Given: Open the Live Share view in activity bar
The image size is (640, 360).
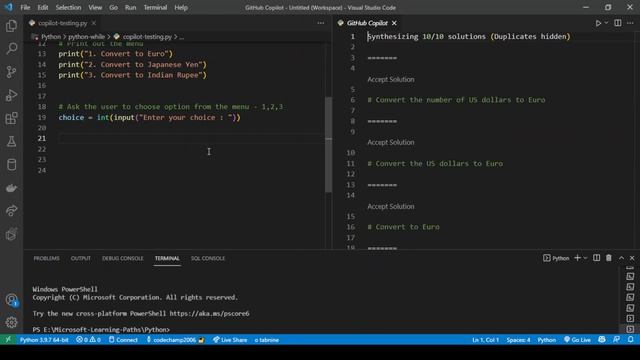Looking at the screenshot, I should (x=11, y=211).
